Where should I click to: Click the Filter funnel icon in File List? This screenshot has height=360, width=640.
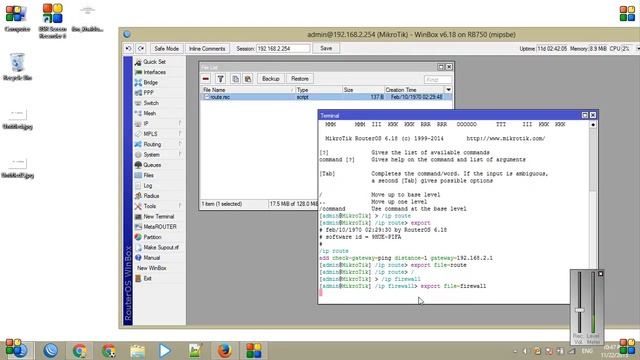220,78
